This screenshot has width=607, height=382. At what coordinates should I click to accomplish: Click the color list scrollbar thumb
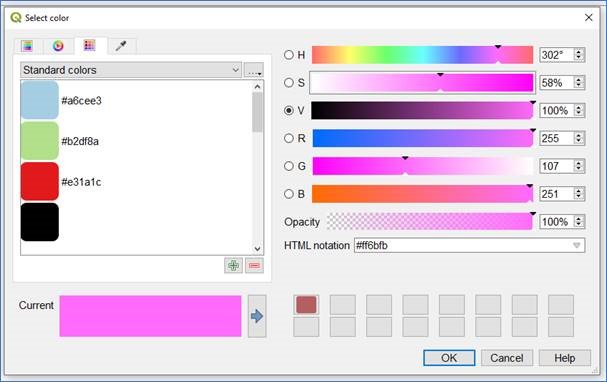[257, 112]
